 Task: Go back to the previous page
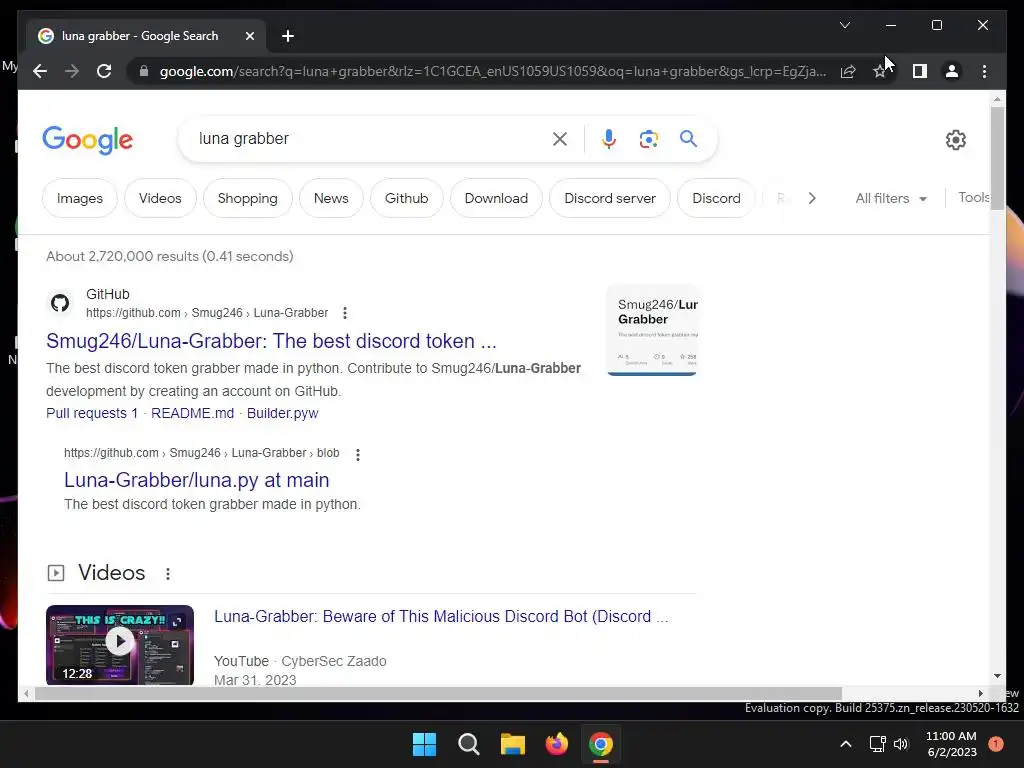coord(40,71)
